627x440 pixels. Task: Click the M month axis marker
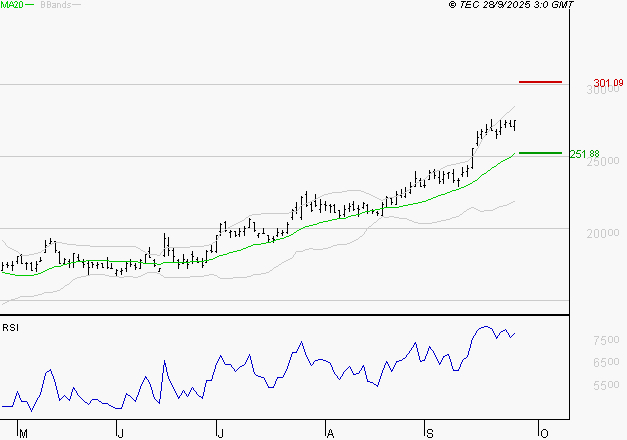tap(24, 434)
